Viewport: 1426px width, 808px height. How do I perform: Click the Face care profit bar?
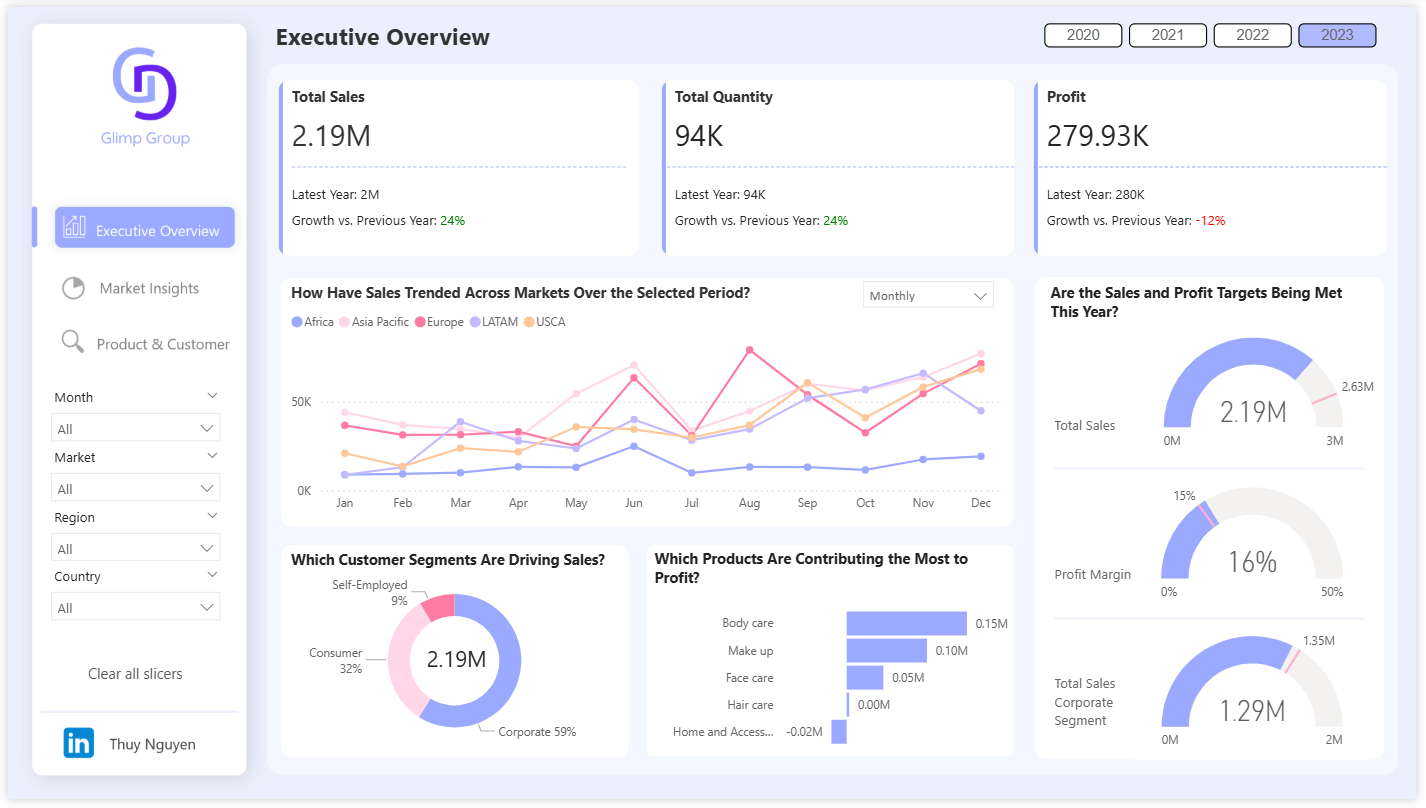[865, 678]
